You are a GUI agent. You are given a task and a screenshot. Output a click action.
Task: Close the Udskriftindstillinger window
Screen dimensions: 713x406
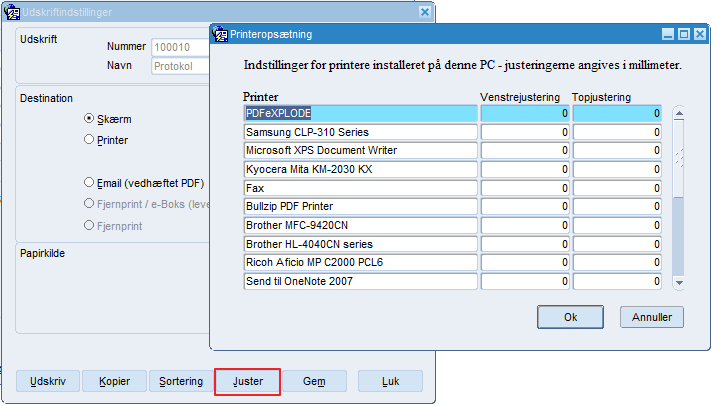425,12
